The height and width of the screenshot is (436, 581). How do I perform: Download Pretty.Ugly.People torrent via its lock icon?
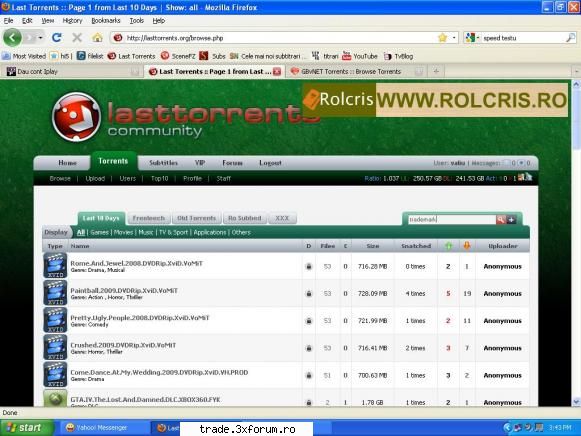tap(308, 321)
